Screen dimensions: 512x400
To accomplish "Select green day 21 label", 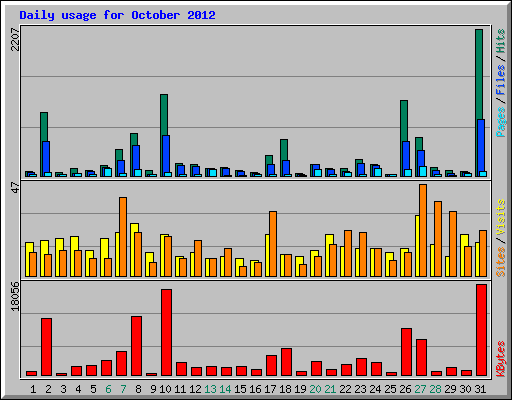I will click(330, 389).
